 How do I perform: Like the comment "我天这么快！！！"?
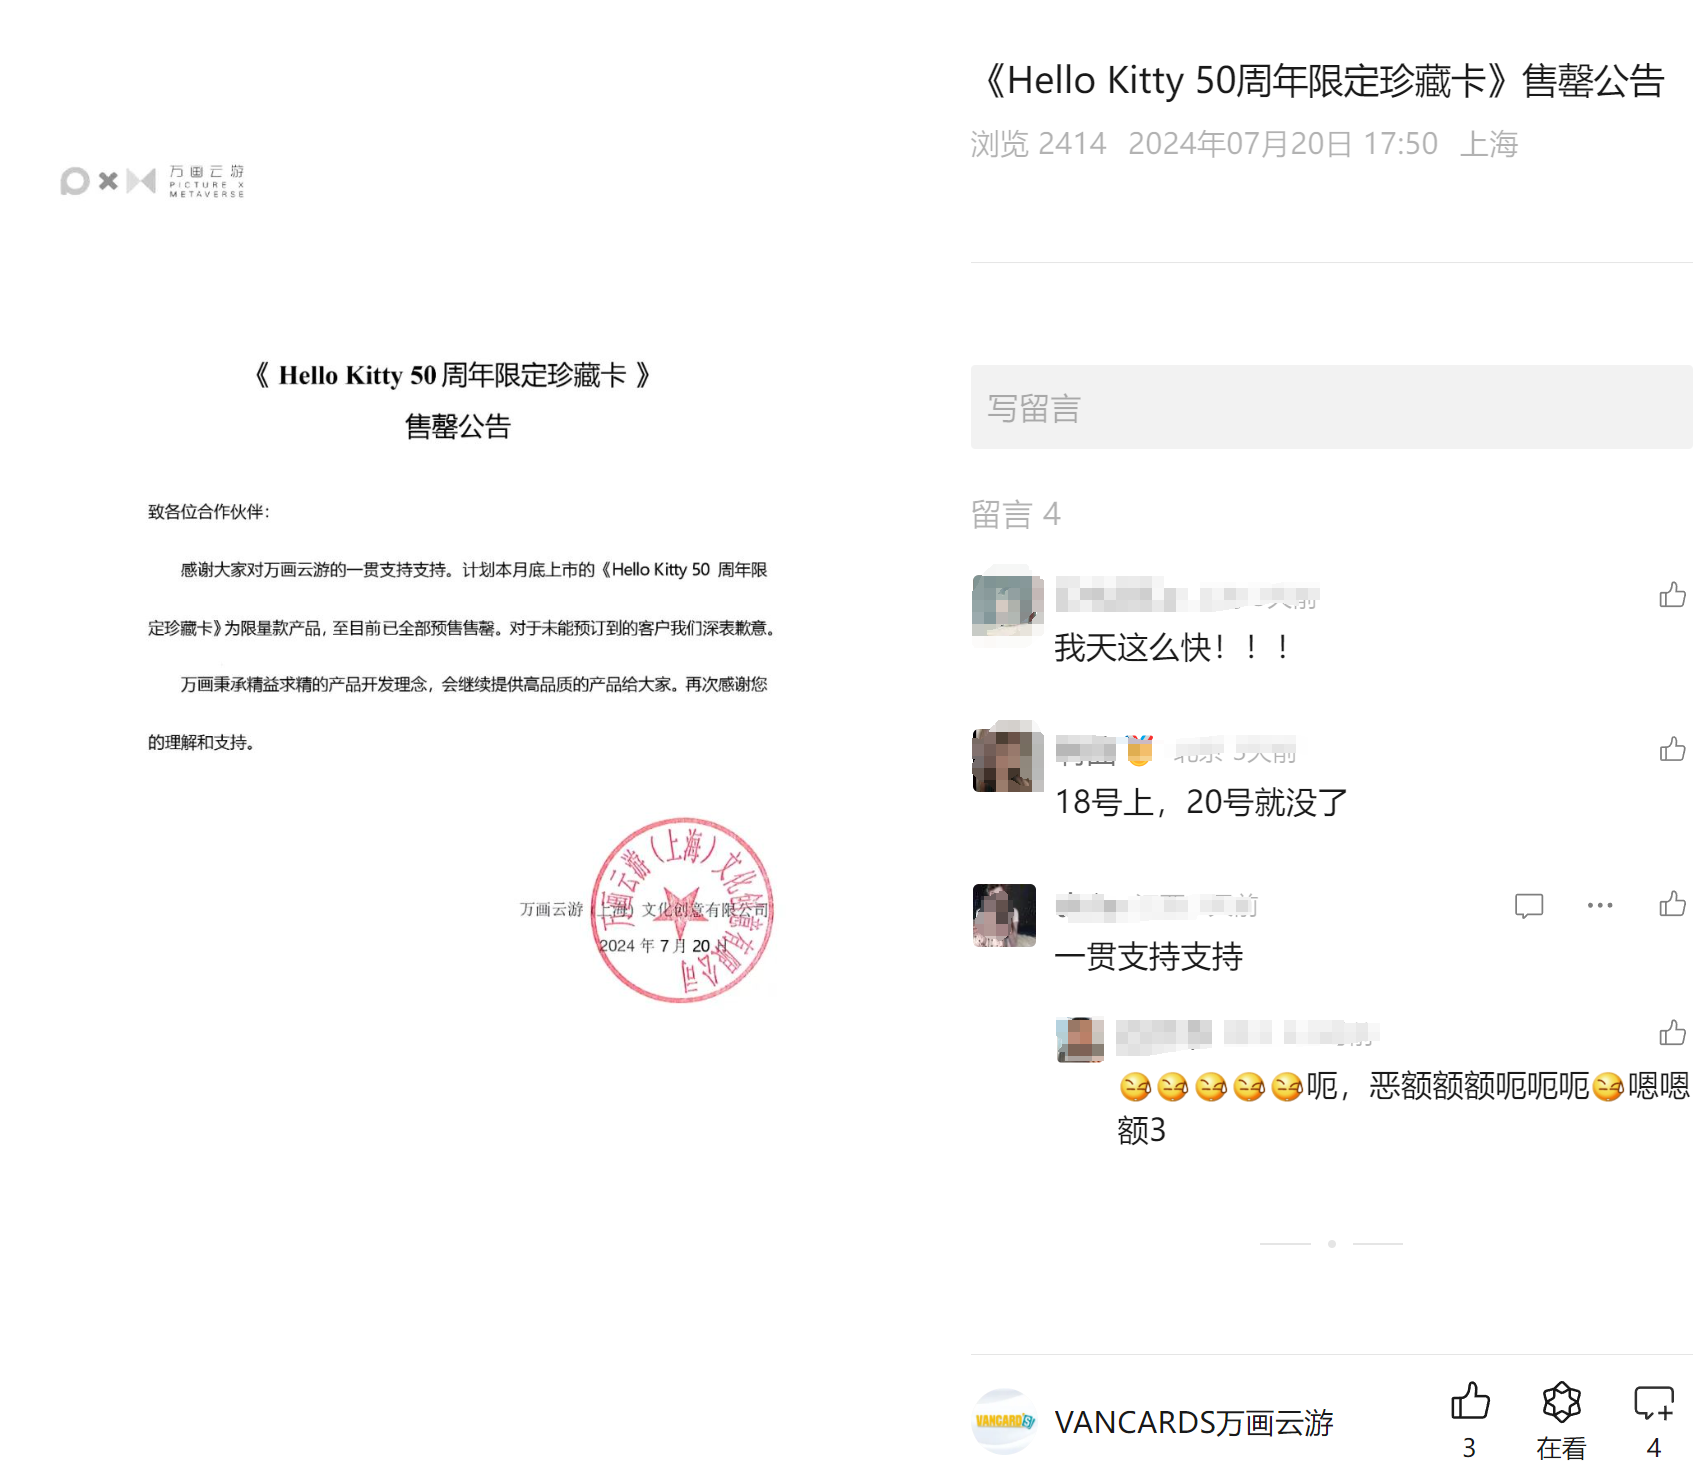click(1672, 595)
